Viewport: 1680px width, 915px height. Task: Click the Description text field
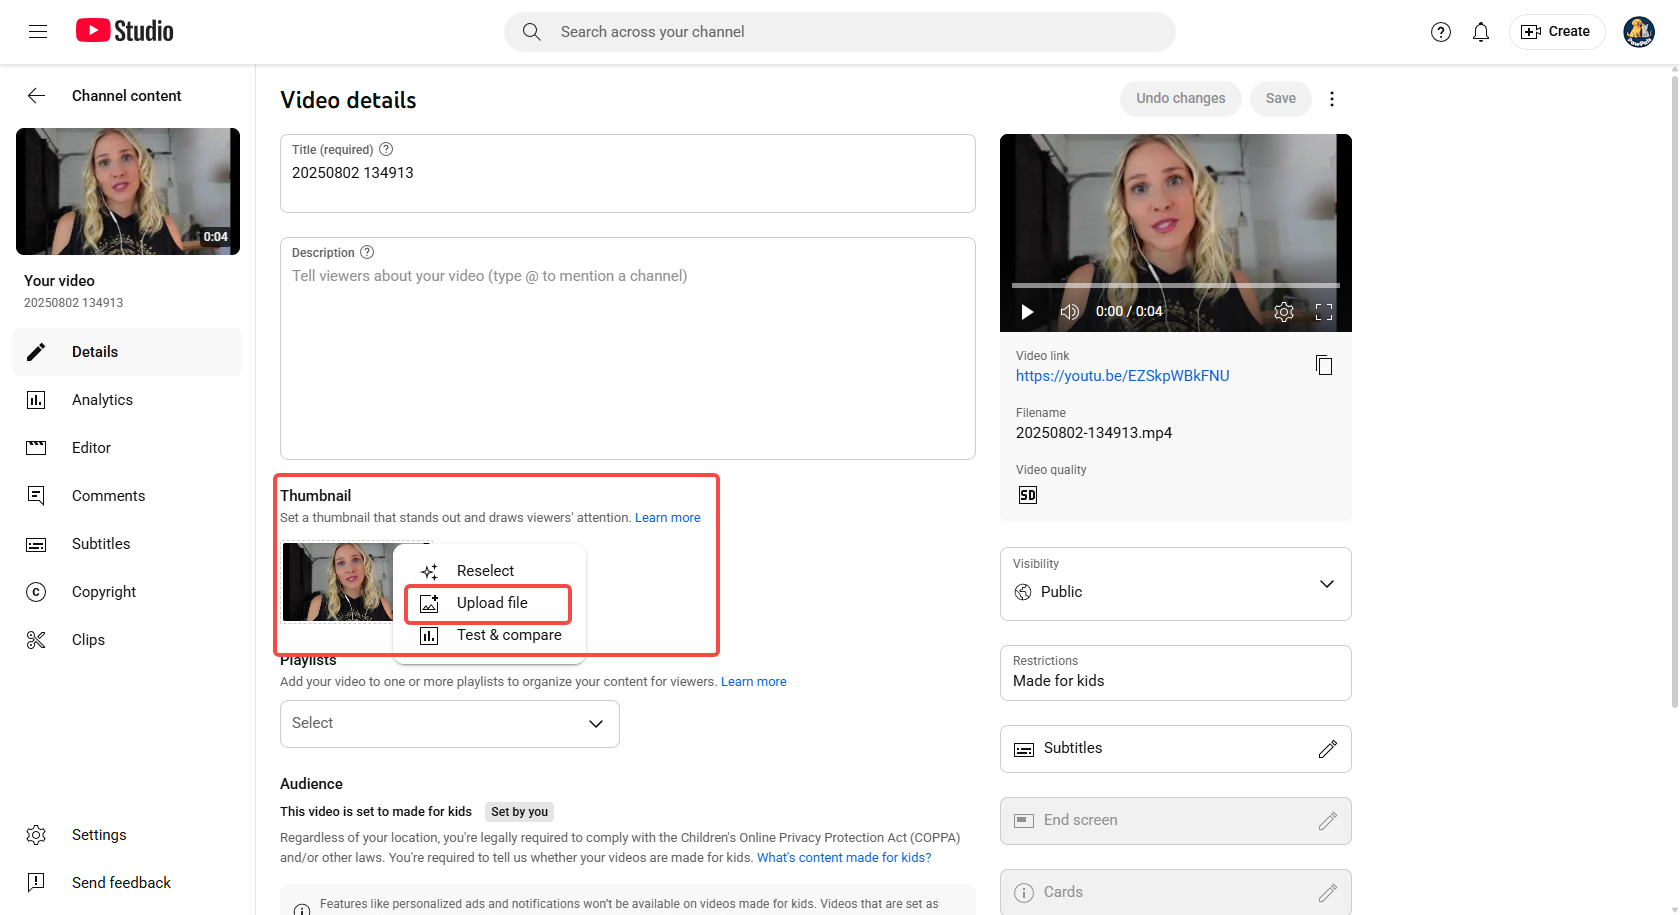[x=627, y=350]
